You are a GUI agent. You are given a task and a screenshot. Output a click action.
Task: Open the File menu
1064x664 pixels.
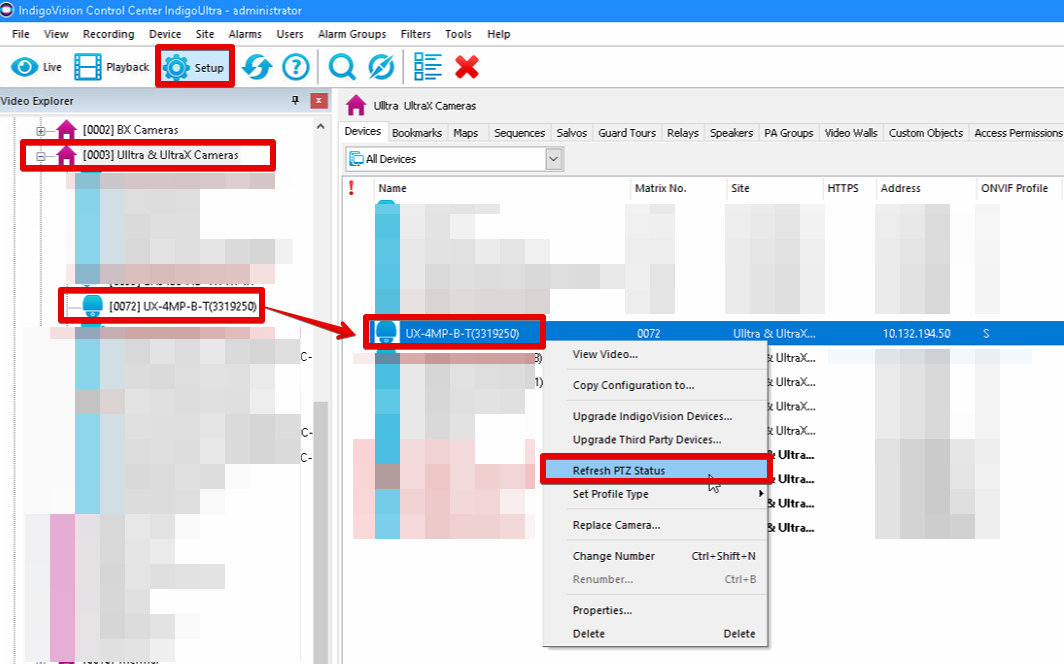click(20, 34)
